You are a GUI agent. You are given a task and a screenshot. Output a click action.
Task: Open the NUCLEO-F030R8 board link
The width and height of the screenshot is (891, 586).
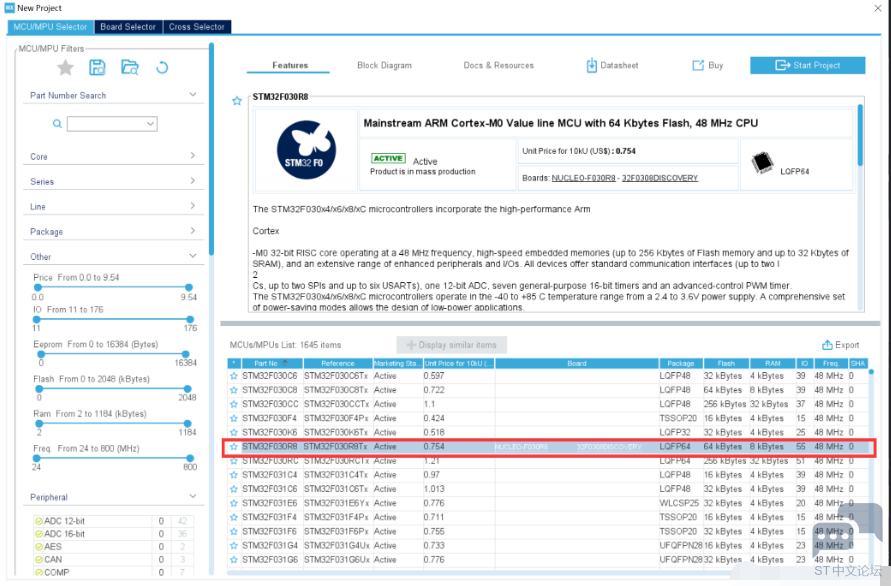pyautogui.click(x=584, y=178)
